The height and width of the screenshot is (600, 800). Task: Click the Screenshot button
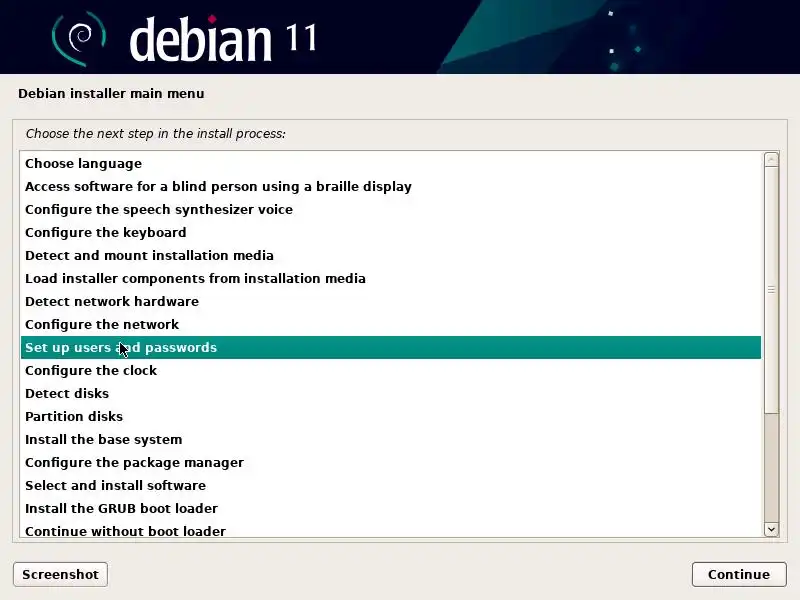click(60, 574)
